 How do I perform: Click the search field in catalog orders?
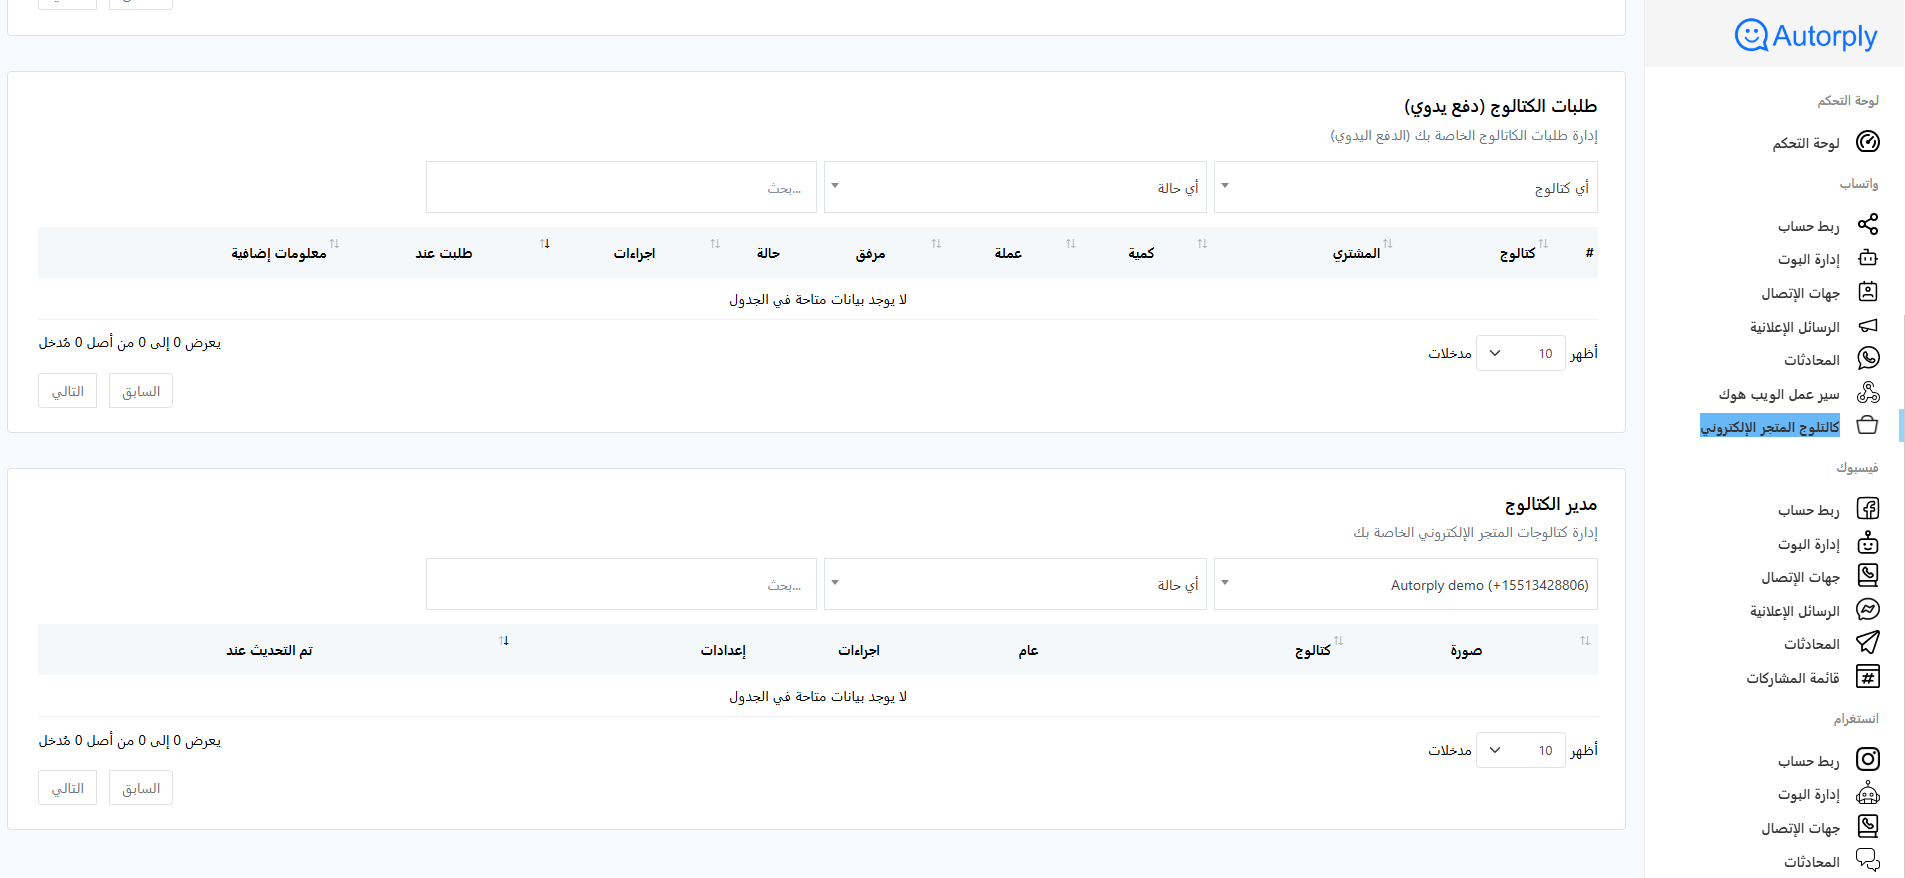(x=621, y=188)
